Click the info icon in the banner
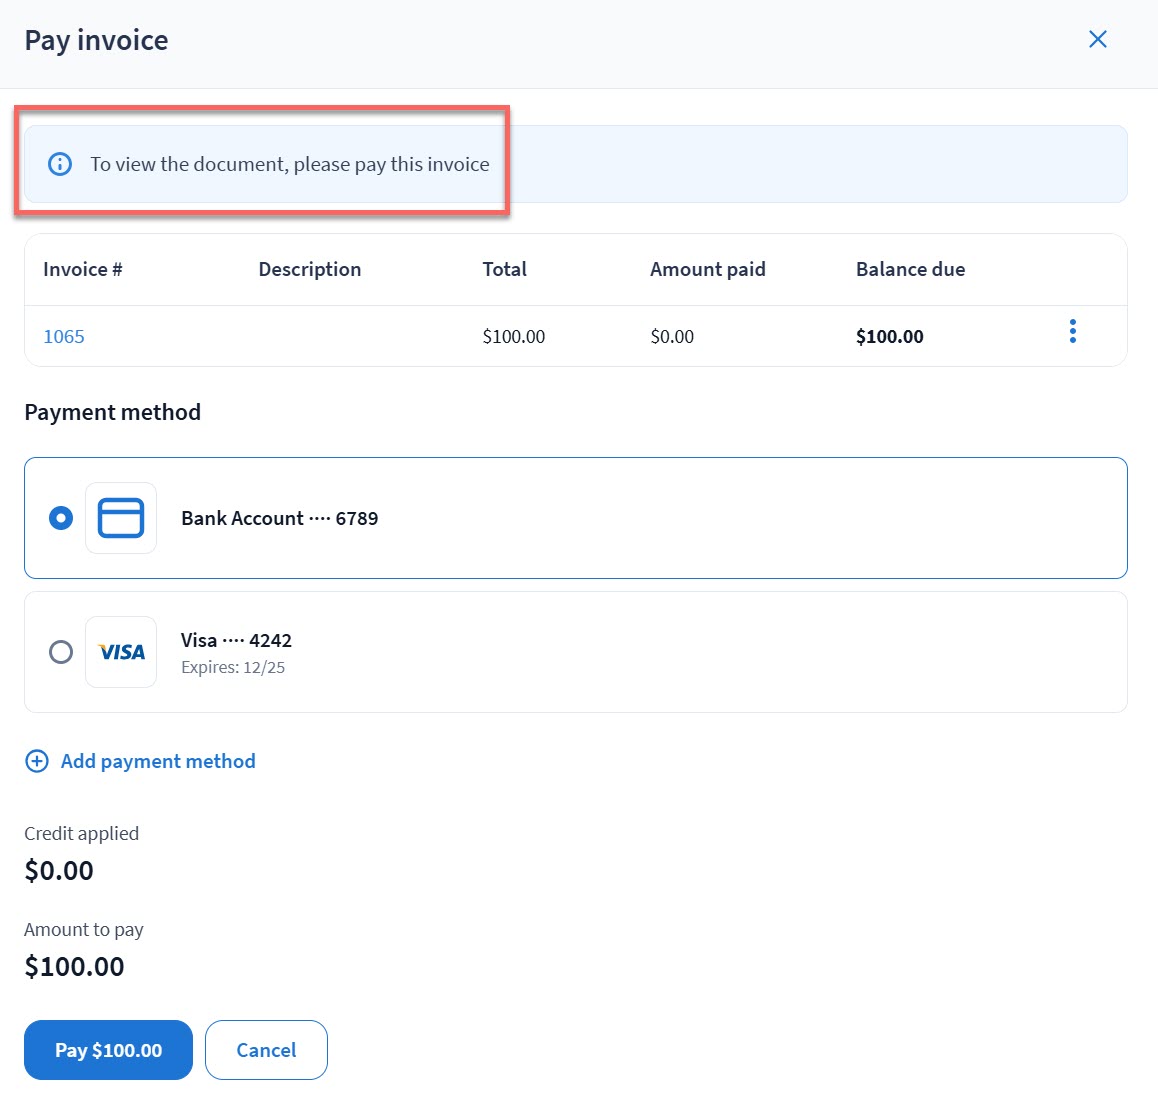The height and width of the screenshot is (1115, 1158). tap(60, 164)
